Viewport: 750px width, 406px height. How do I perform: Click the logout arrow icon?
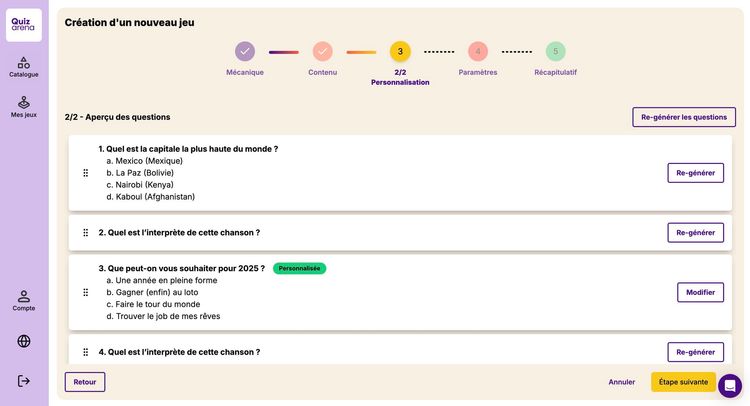23,381
